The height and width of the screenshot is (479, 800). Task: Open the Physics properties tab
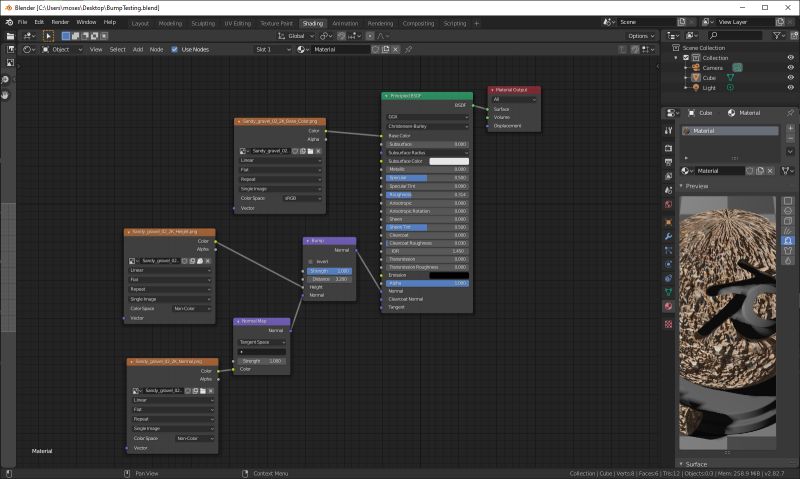[668, 264]
